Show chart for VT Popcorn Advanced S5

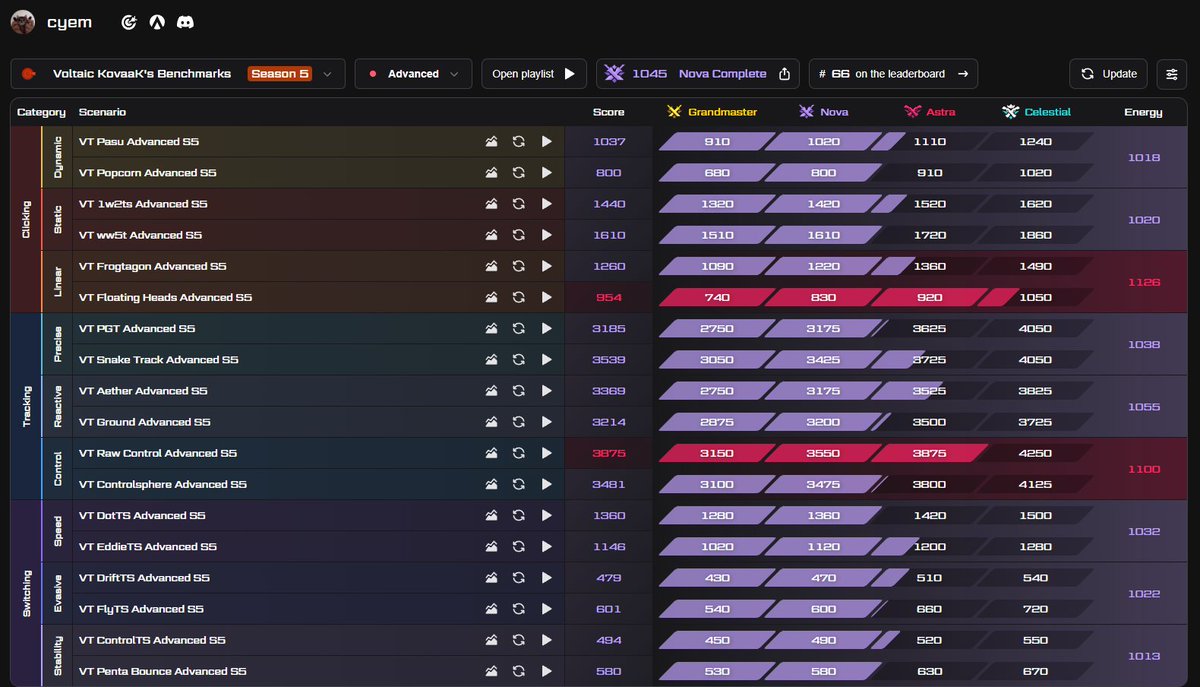click(491, 173)
